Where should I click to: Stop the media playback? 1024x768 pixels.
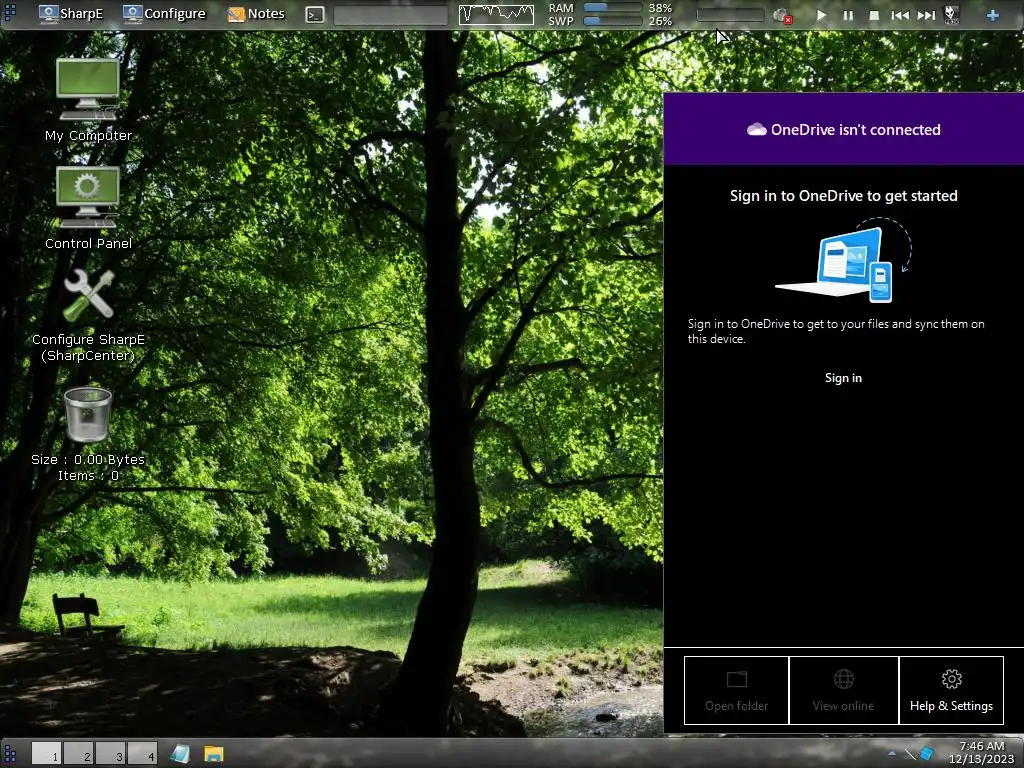tap(874, 15)
